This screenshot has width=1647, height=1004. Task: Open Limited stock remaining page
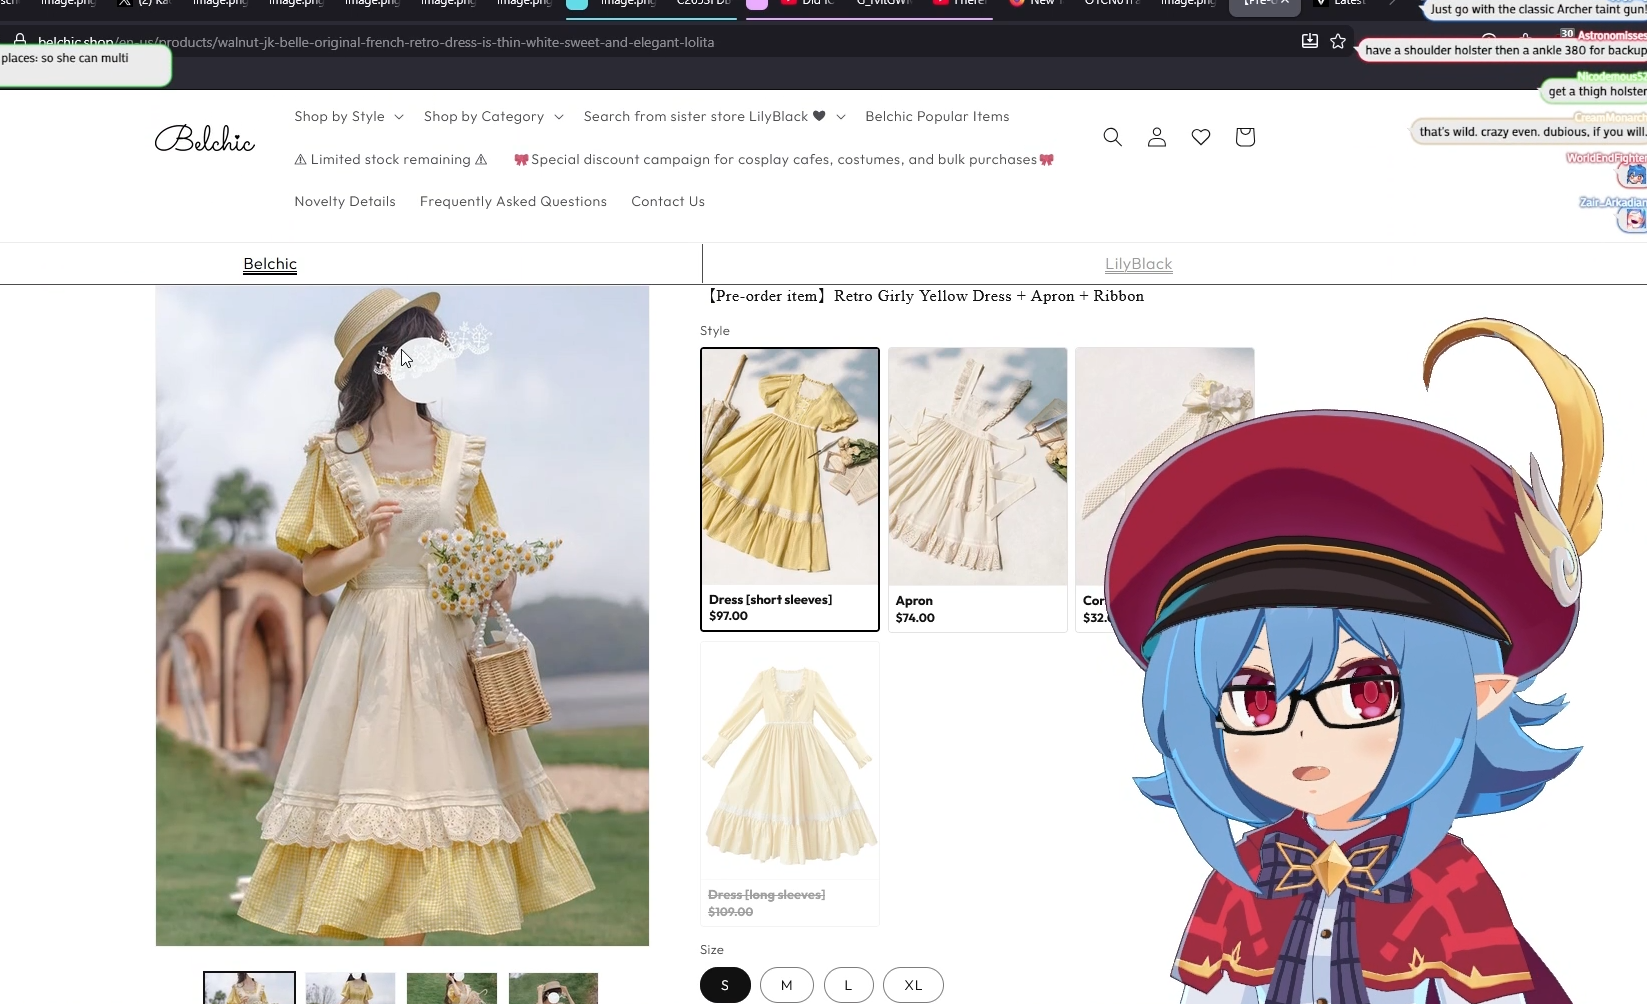point(391,159)
